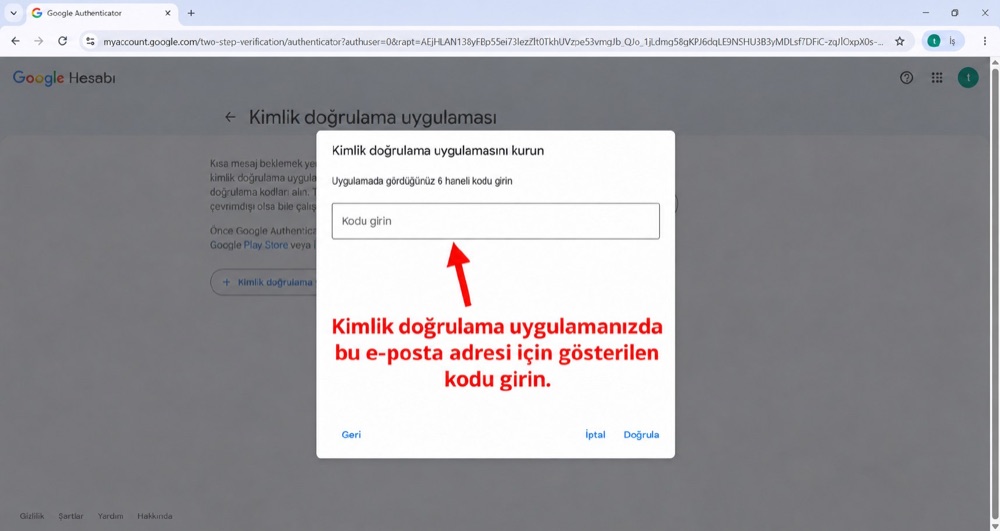Open site info icon in address bar
Screen dimensions: 1000x531
coord(91,41)
